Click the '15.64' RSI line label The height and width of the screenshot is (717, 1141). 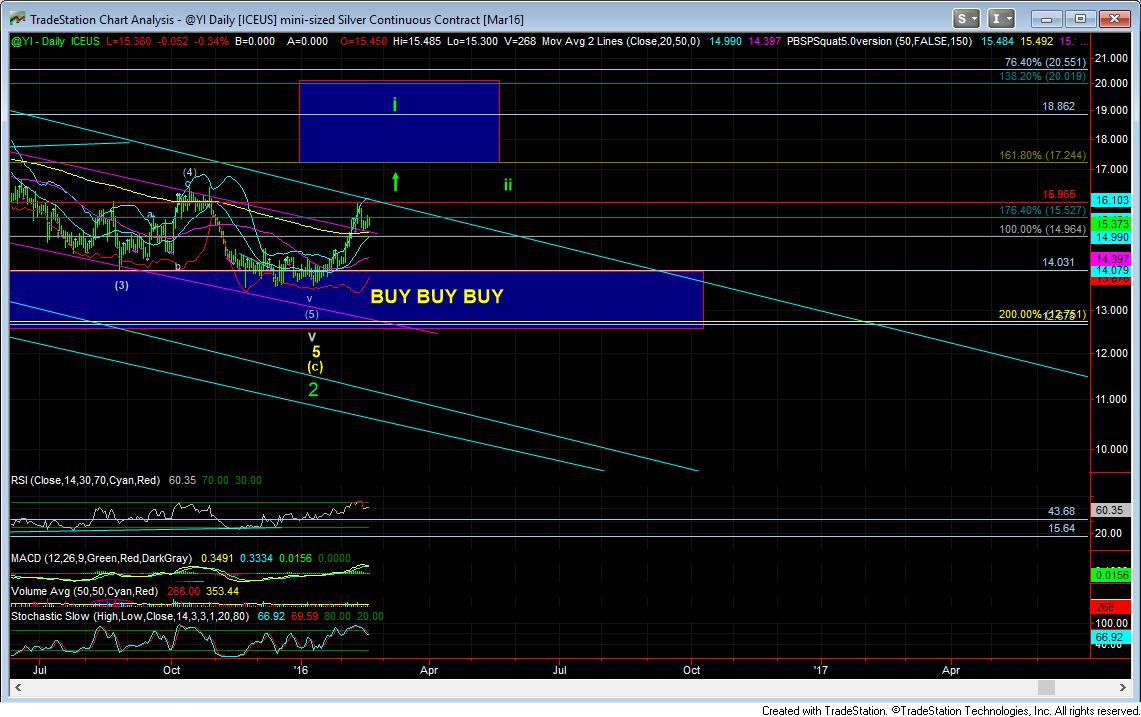coord(1062,528)
